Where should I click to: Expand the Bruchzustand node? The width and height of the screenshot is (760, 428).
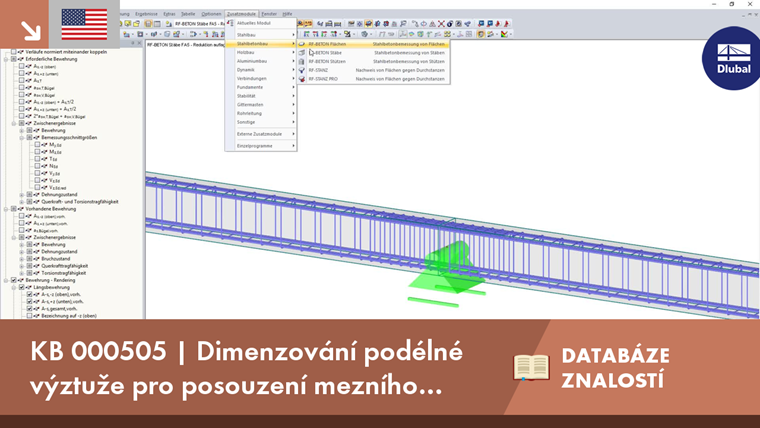[22, 259]
